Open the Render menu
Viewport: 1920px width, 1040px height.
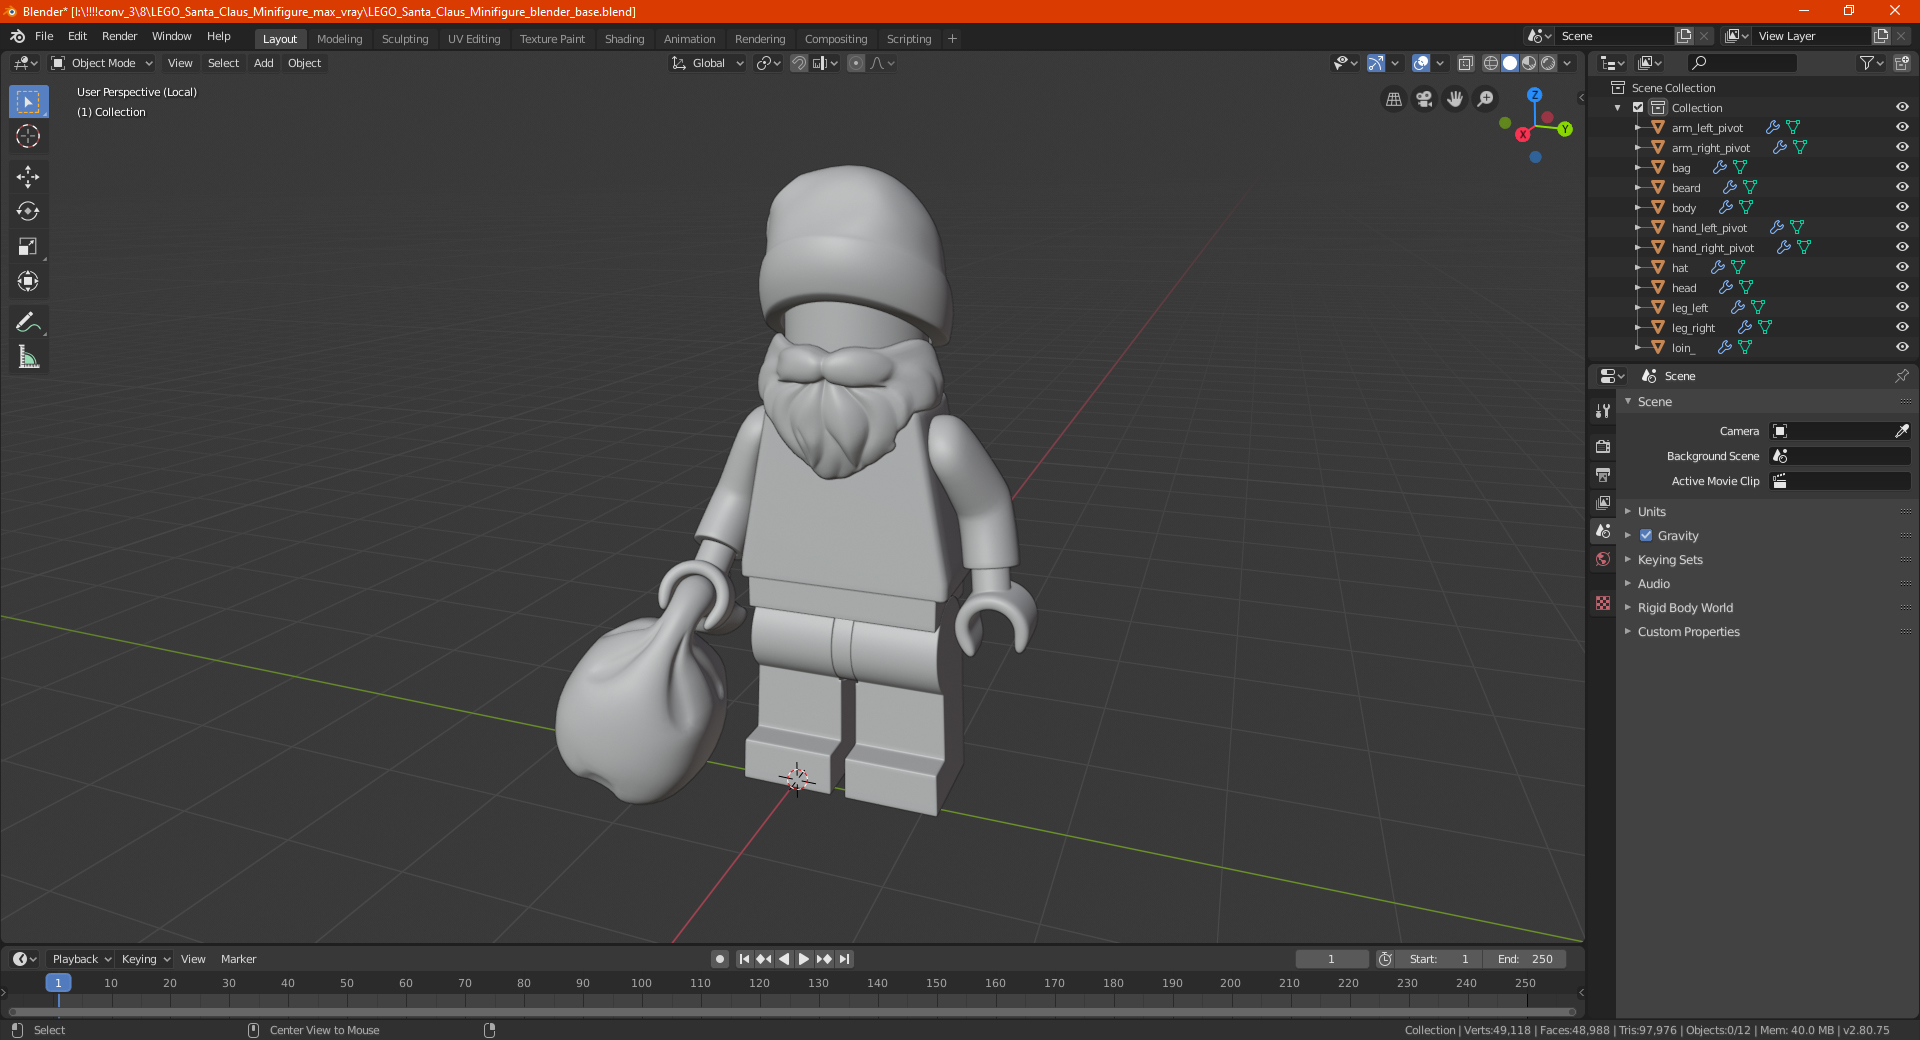tap(119, 36)
